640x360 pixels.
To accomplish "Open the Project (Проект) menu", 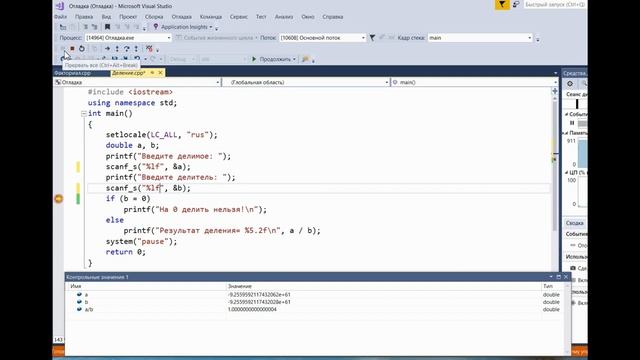I will pos(128,17).
